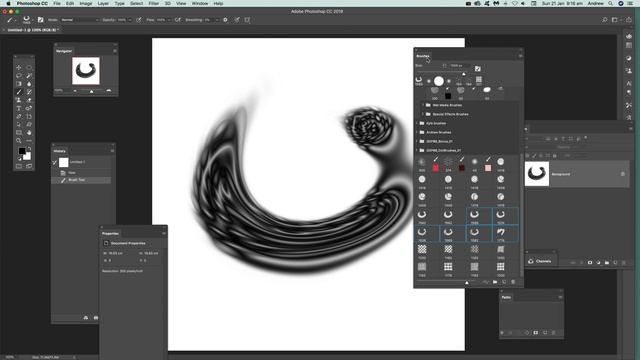The height and width of the screenshot is (360, 640).
Task: Expand the Special Effects Brushes folder
Action: point(423,114)
